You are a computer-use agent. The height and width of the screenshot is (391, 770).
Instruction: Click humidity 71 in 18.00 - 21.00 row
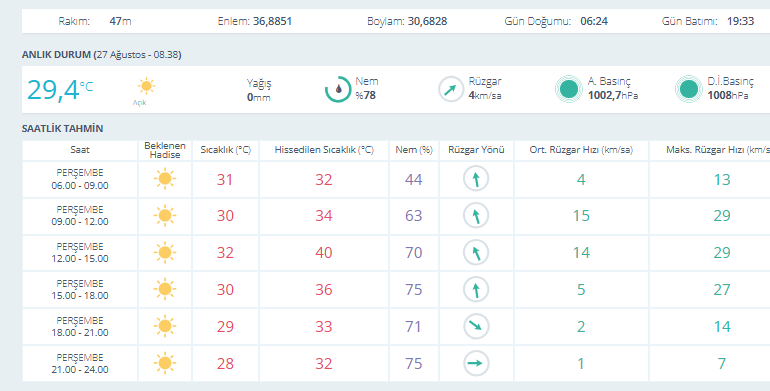[413, 326]
